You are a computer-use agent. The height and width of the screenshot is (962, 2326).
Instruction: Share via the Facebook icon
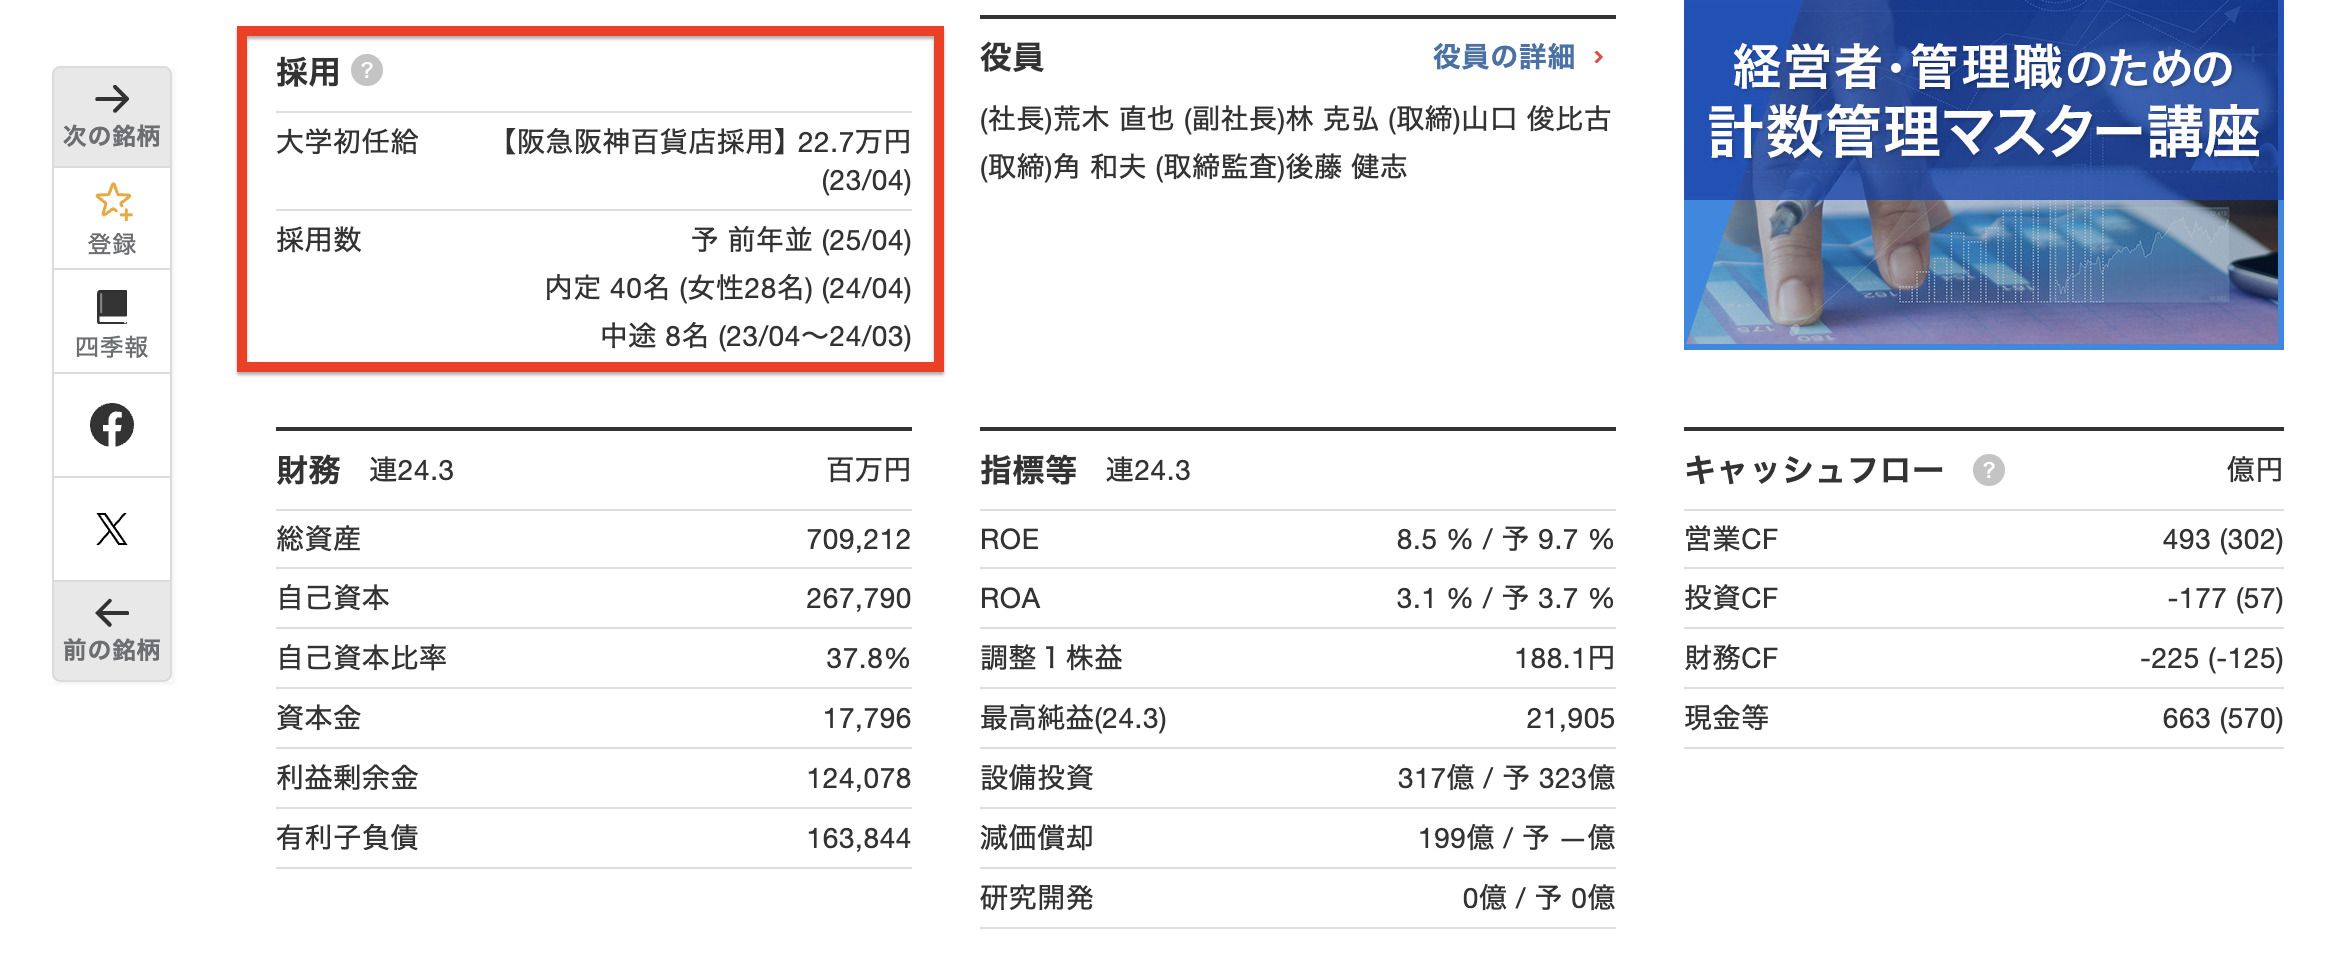[112, 425]
